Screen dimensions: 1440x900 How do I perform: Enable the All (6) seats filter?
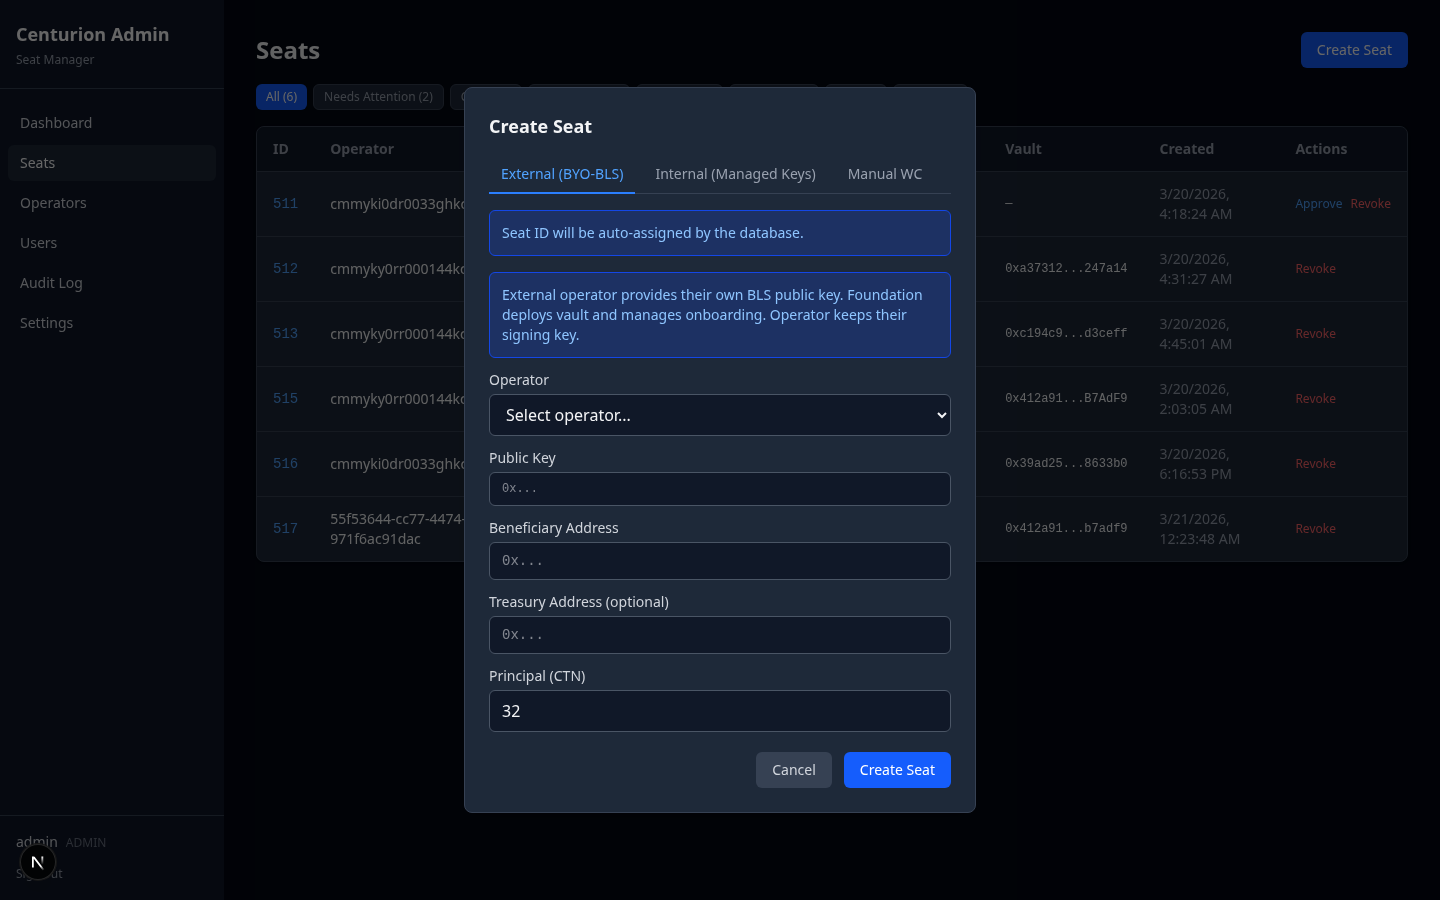click(x=281, y=96)
